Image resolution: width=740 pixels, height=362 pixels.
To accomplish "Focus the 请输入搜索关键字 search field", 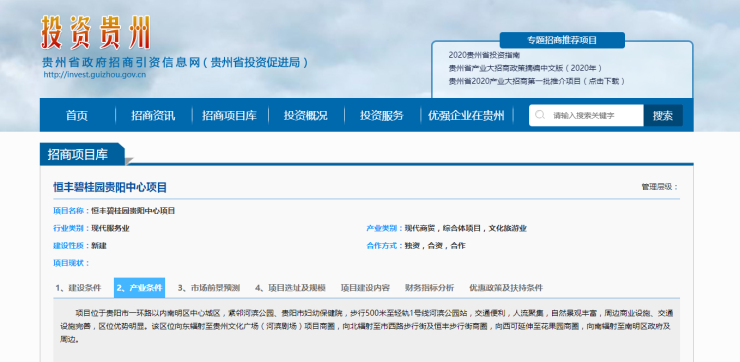I will [586, 115].
